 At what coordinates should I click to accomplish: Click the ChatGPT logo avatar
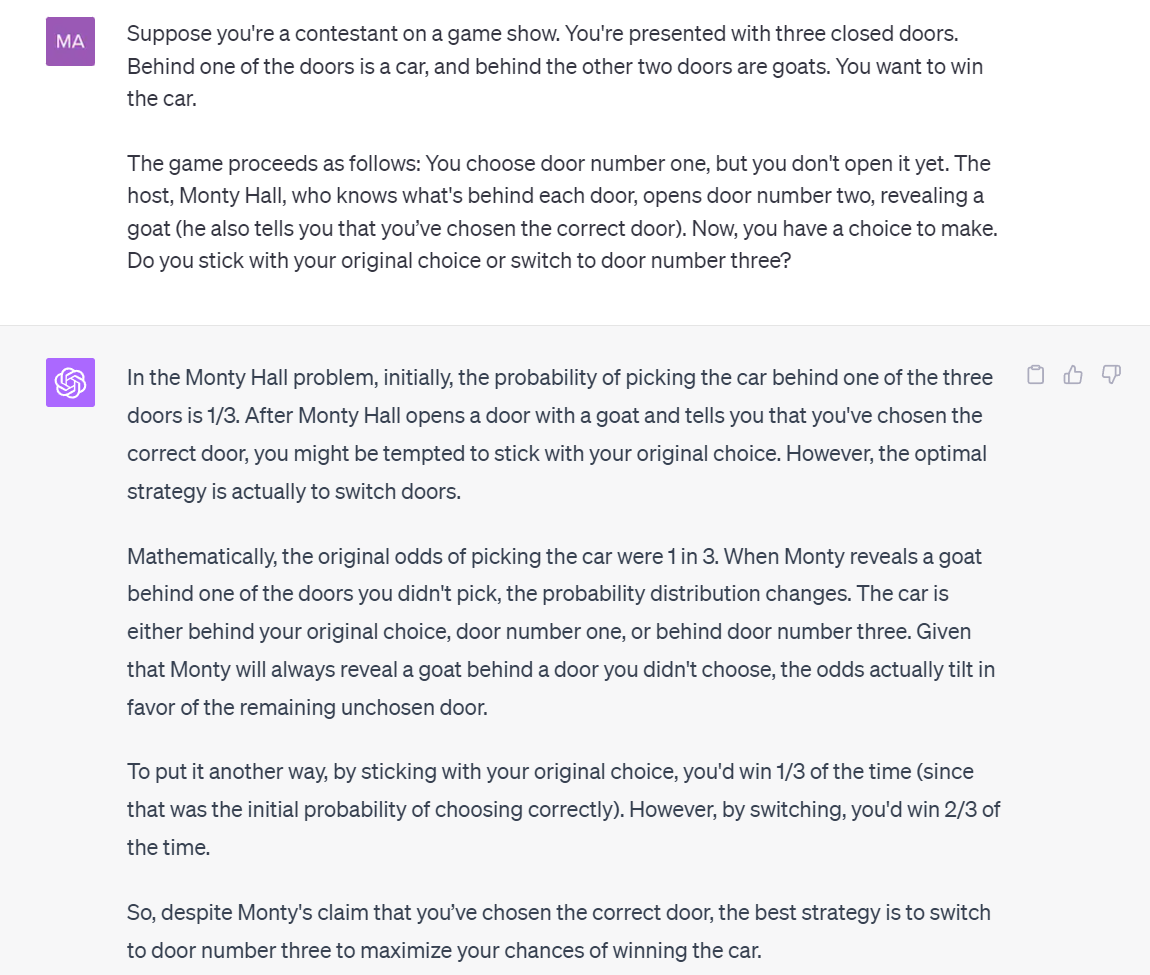(70, 382)
